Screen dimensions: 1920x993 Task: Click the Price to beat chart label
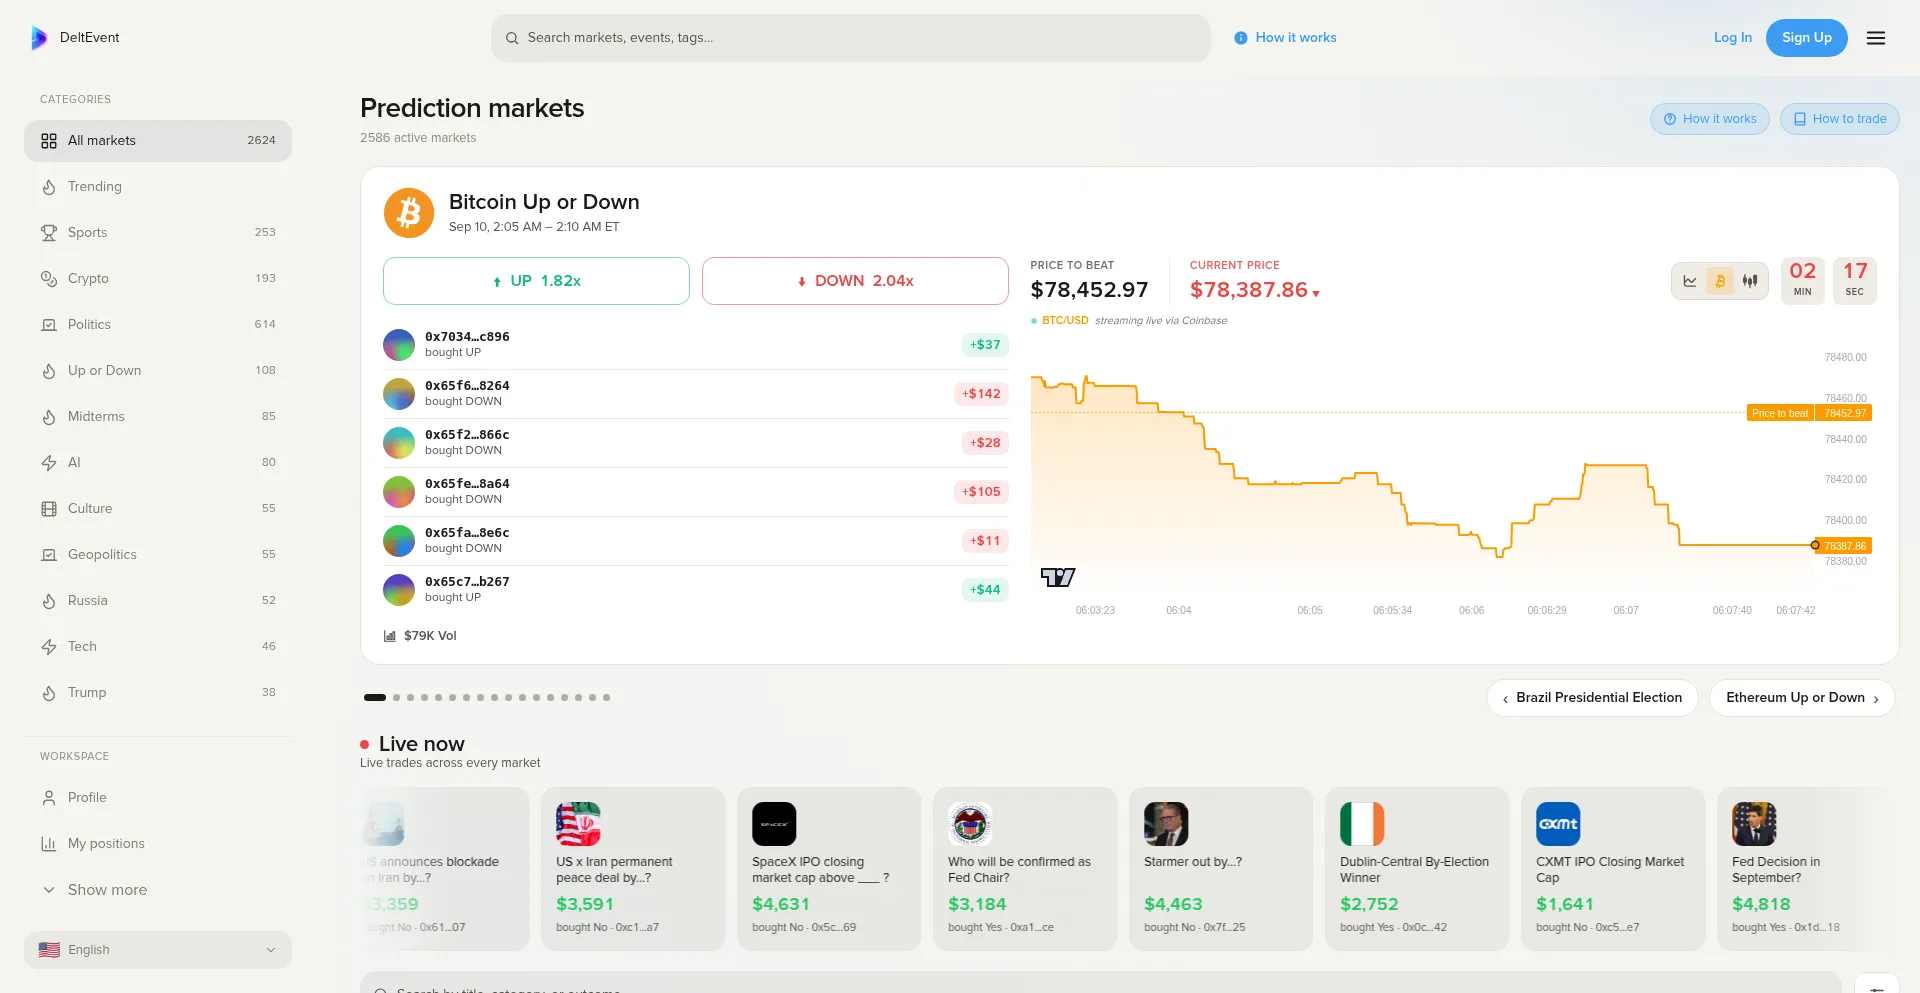(1780, 413)
